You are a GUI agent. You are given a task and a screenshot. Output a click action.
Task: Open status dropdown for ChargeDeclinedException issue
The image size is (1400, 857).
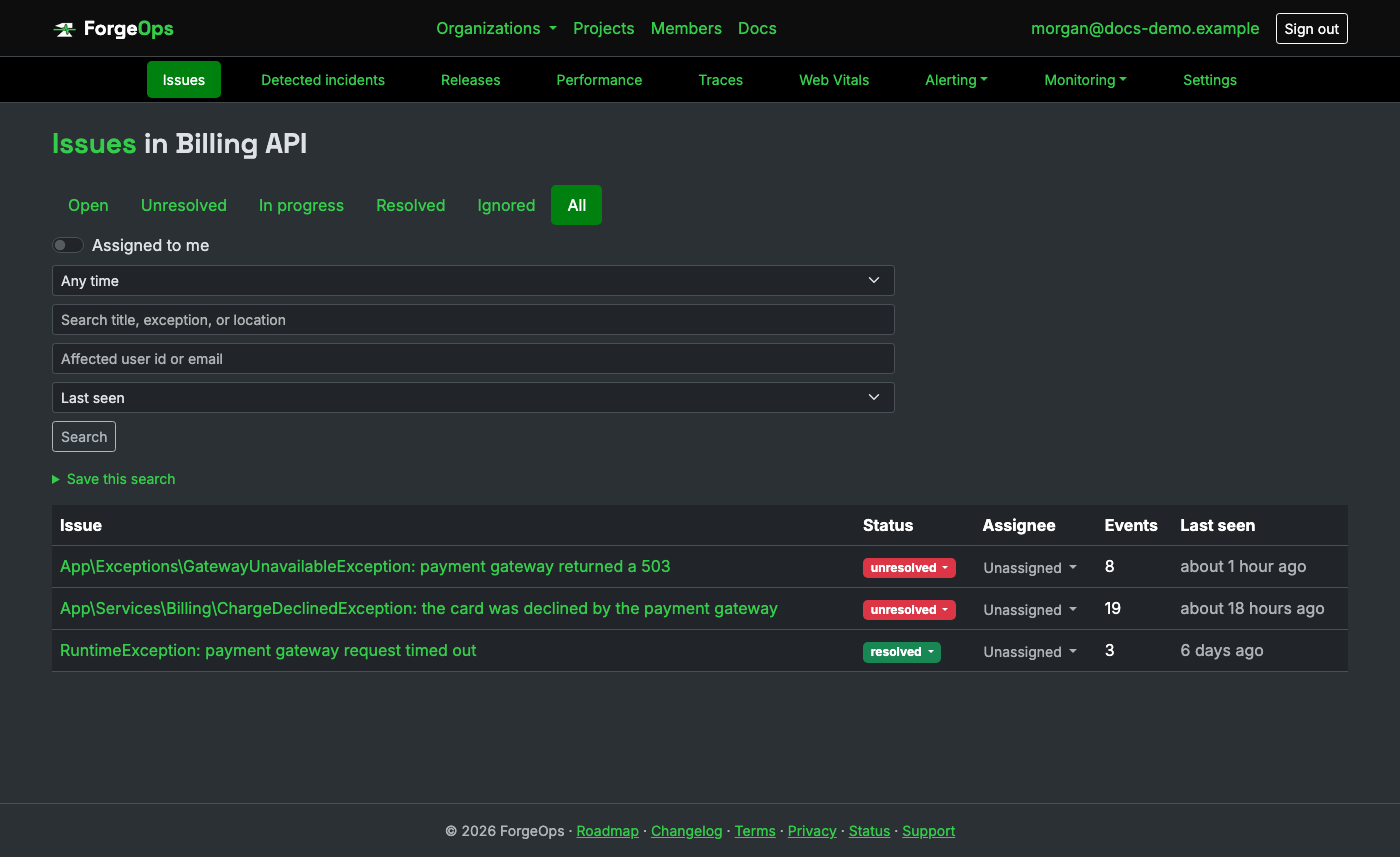coord(909,610)
